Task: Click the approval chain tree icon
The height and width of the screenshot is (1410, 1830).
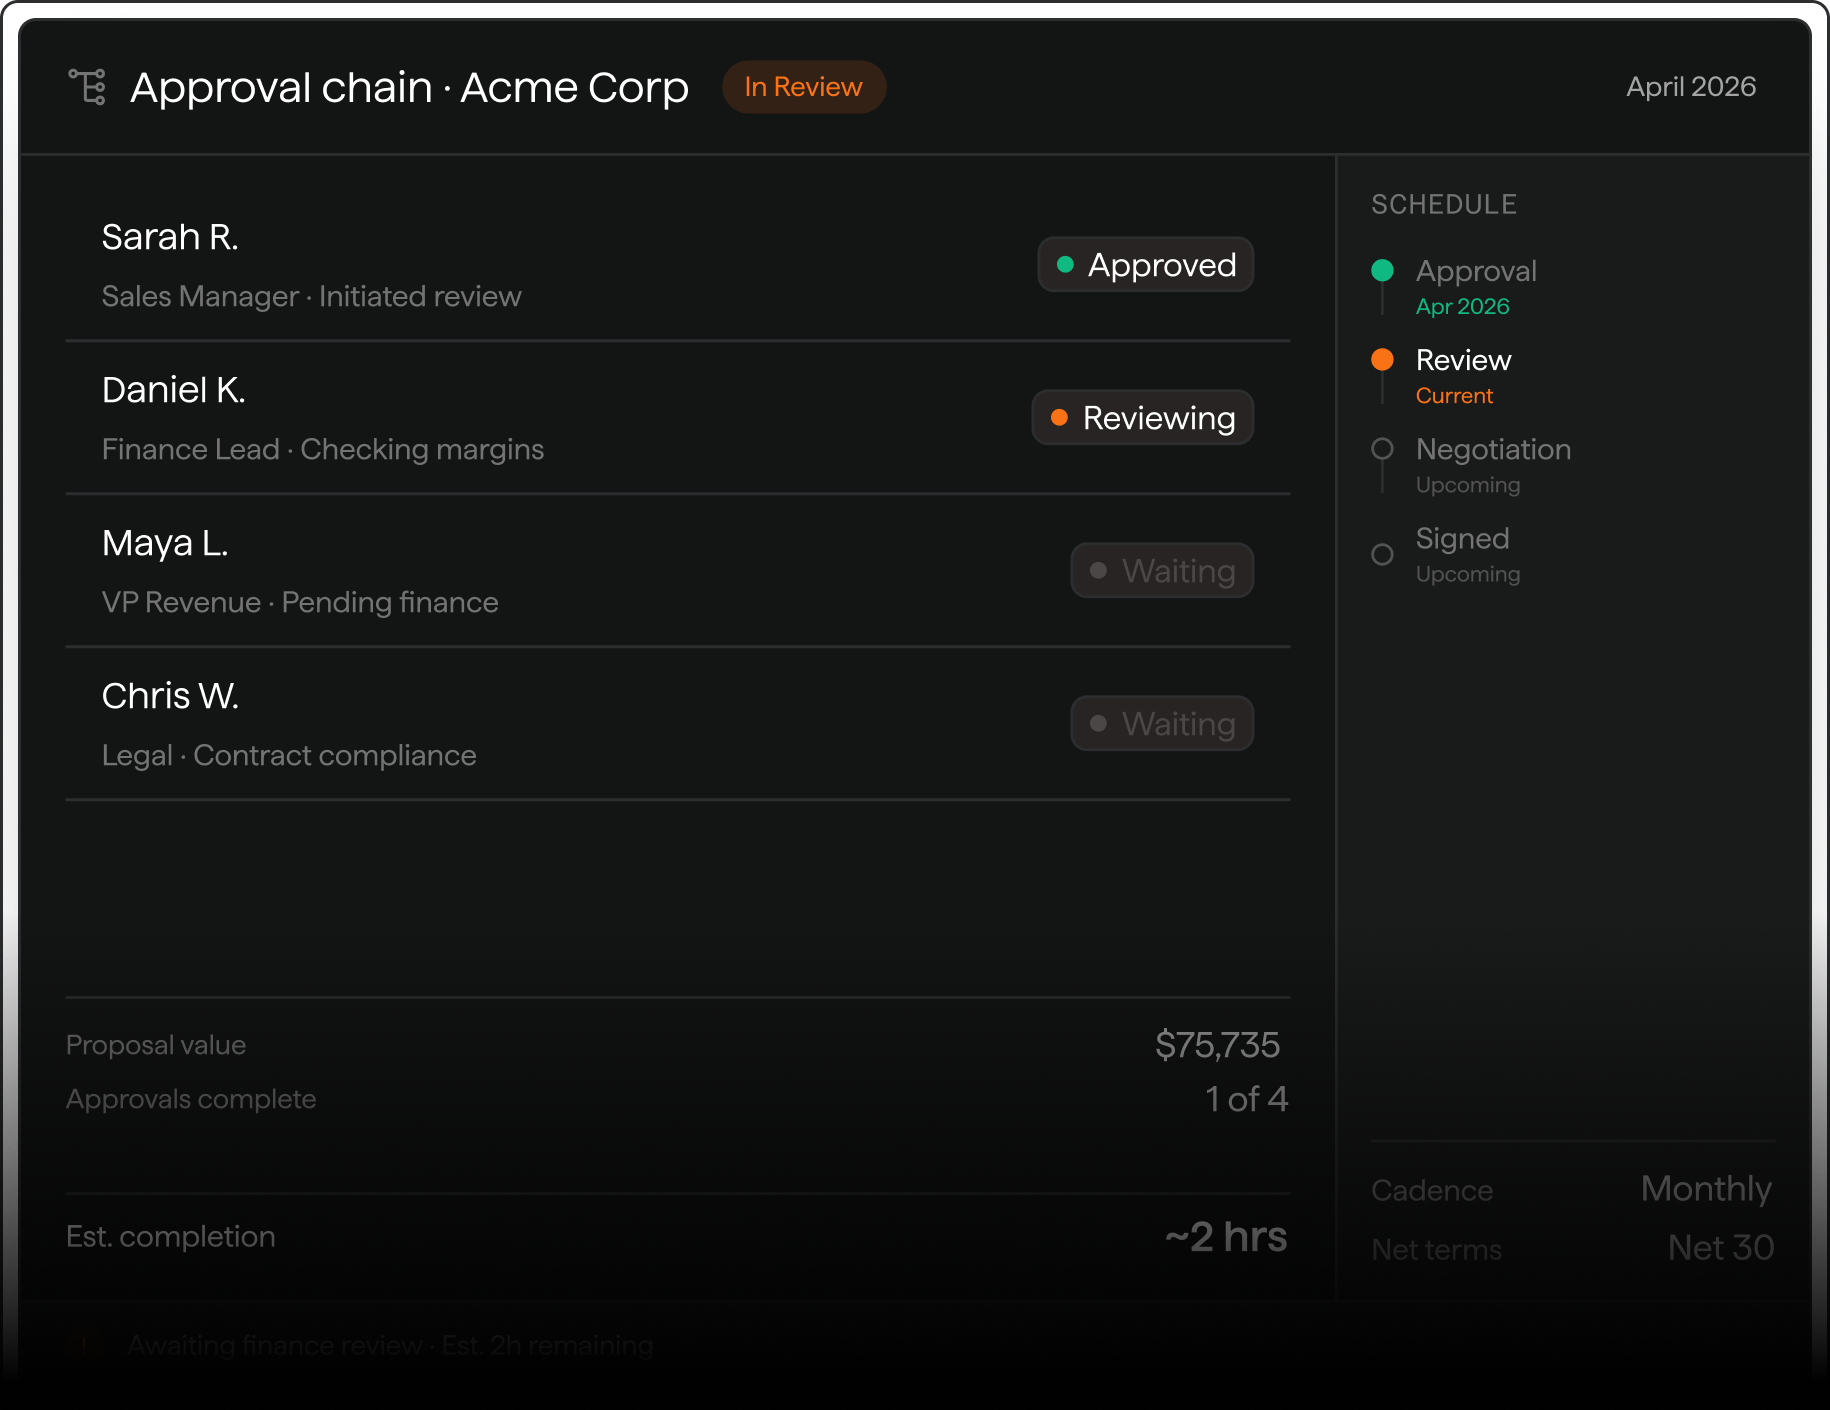Action: click(x=87, y=87)
